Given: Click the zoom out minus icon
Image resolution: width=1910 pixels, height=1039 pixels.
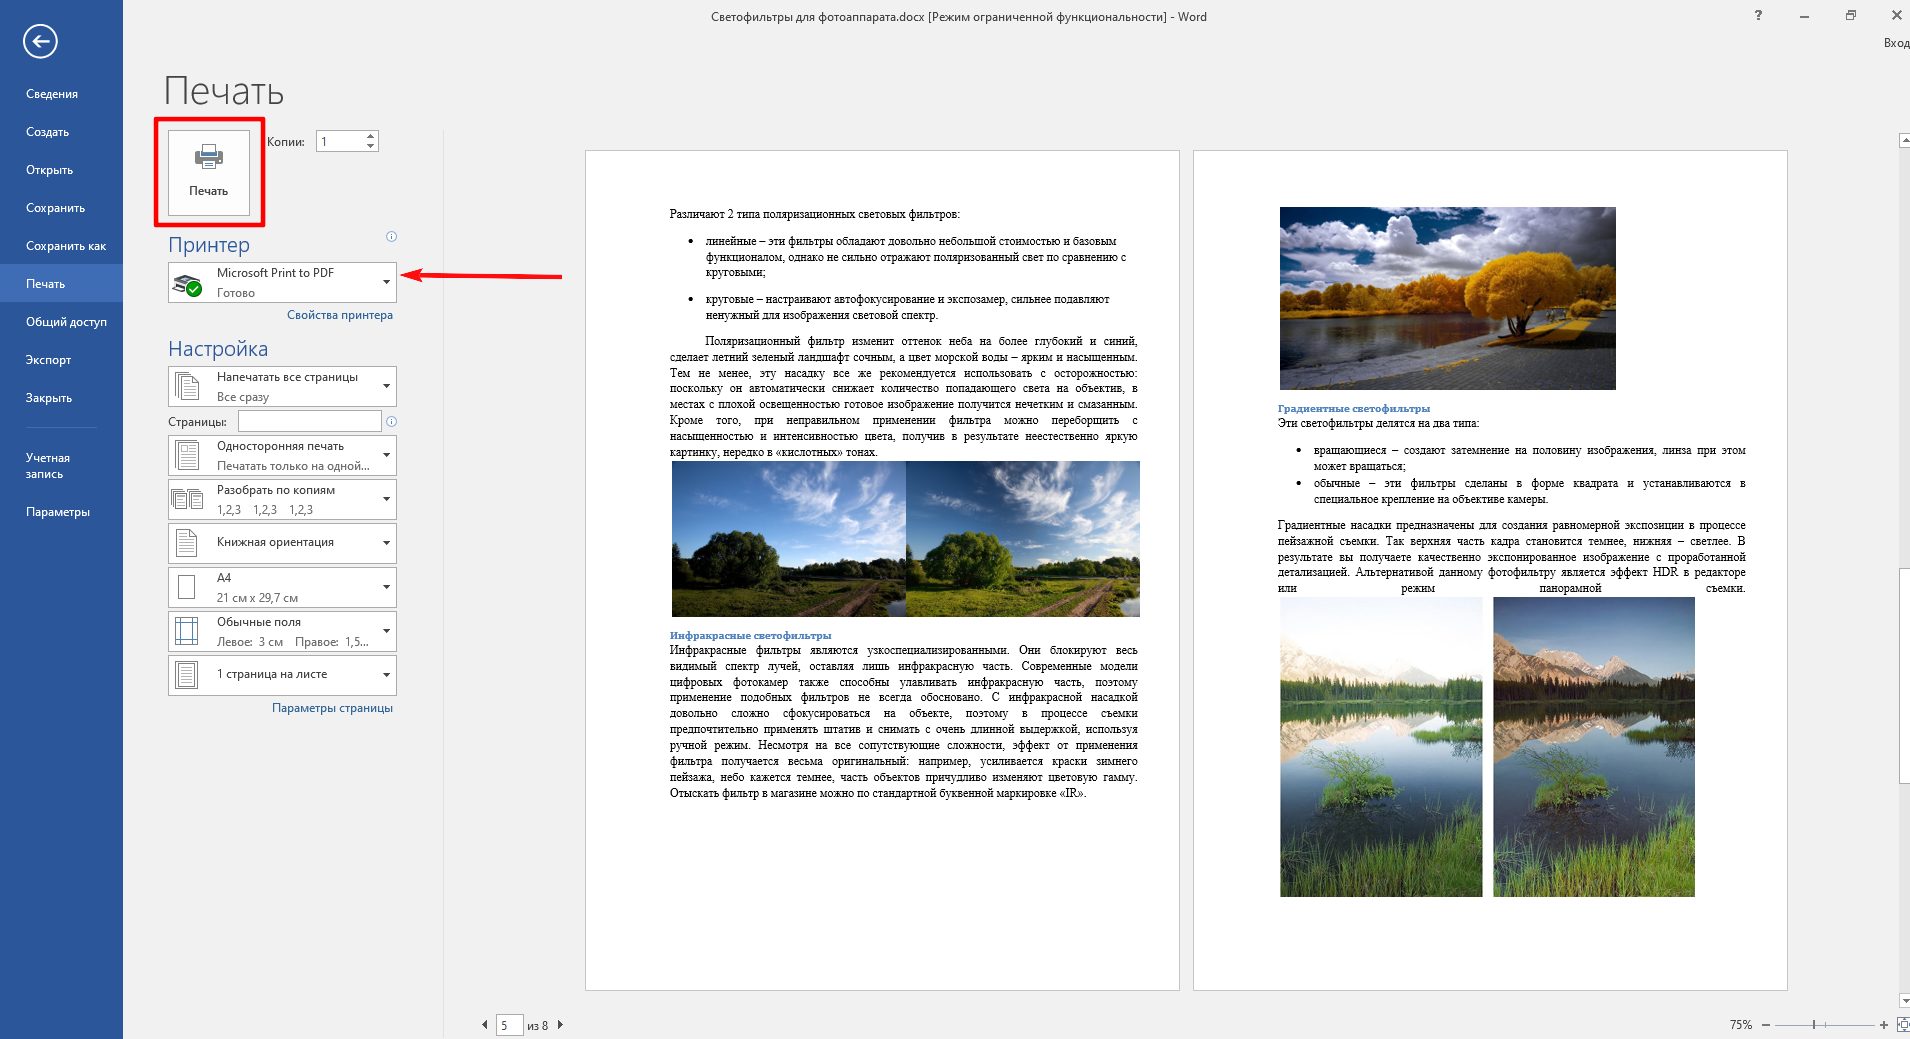Looking at the screenshot, I should tap(1766, 1025).
